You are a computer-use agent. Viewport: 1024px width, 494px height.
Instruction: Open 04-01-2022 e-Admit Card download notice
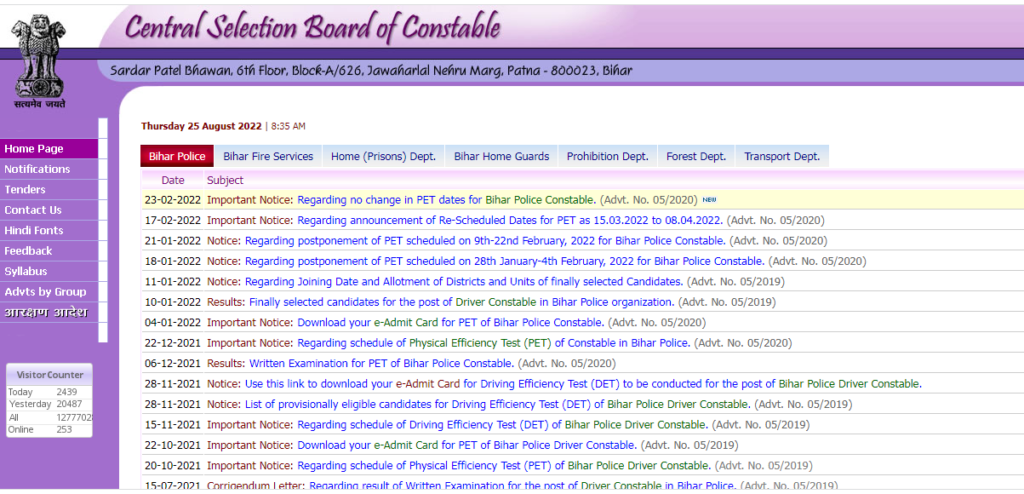(x=451, y=322)
